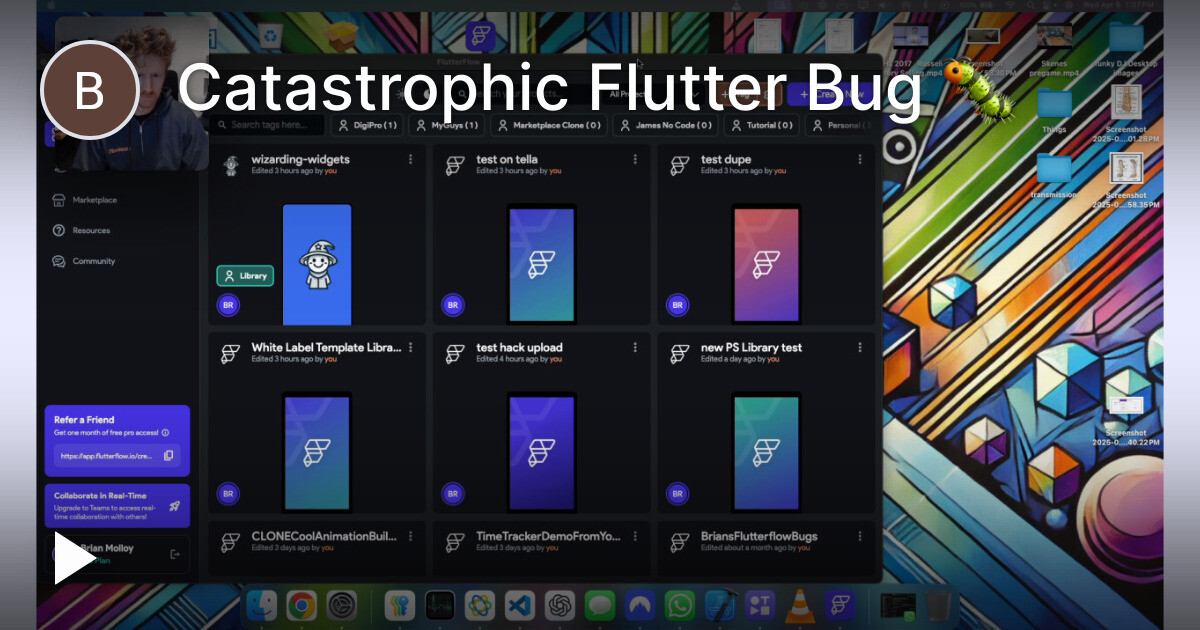This screenshot has width=1200, height=630.
Task: Play the video with the play button
Action: pyautogui.click(x=74, y=558)
